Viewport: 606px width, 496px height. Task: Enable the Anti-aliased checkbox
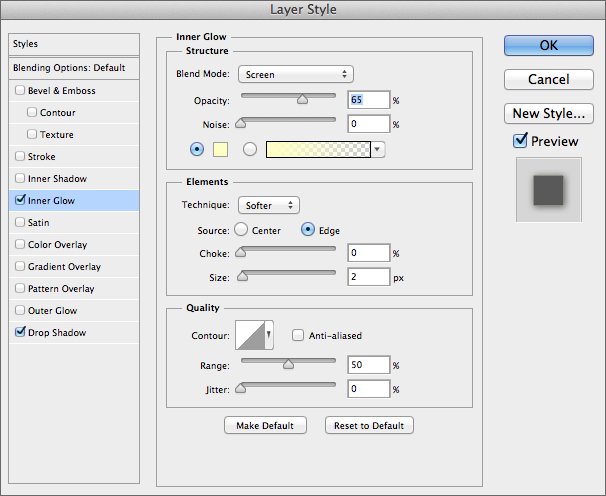coord(298,336)
